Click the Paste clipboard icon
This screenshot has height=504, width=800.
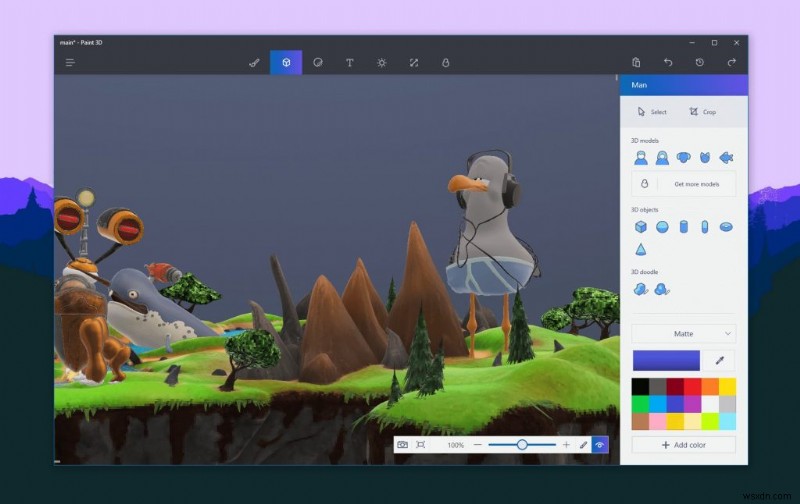point(636,62)
